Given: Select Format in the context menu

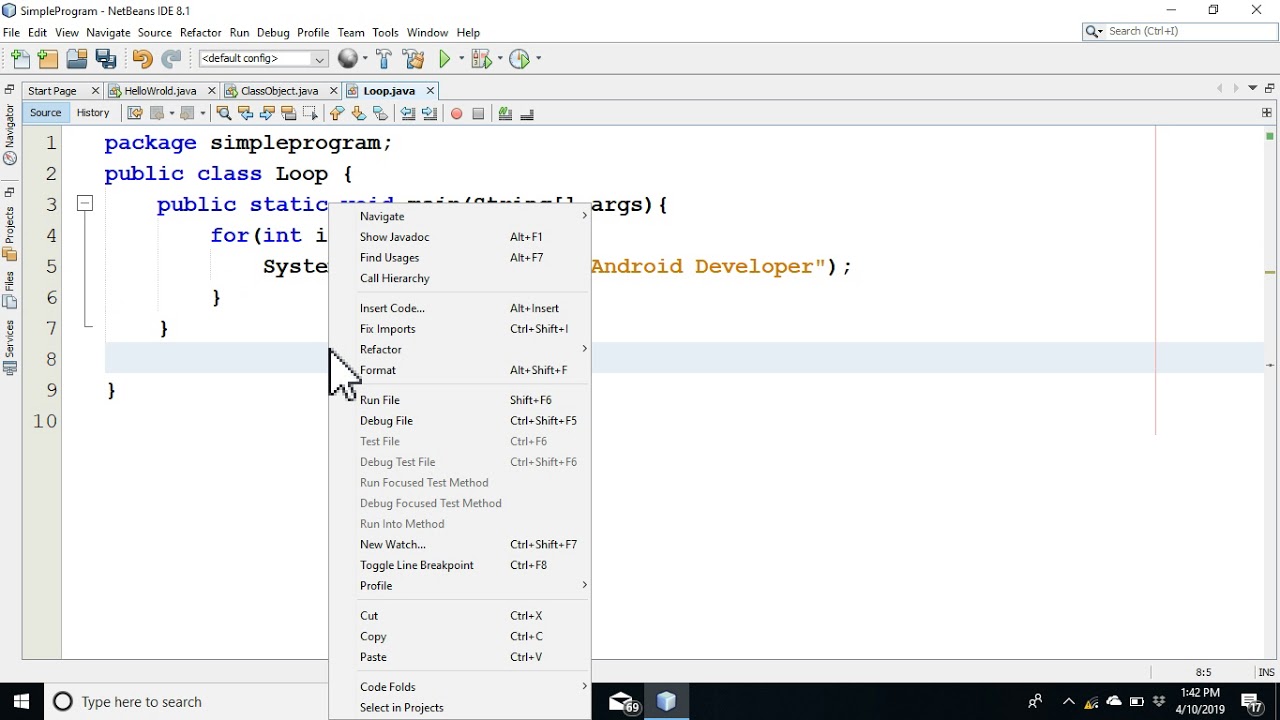Looking at the screenshot, I should 460,370.
